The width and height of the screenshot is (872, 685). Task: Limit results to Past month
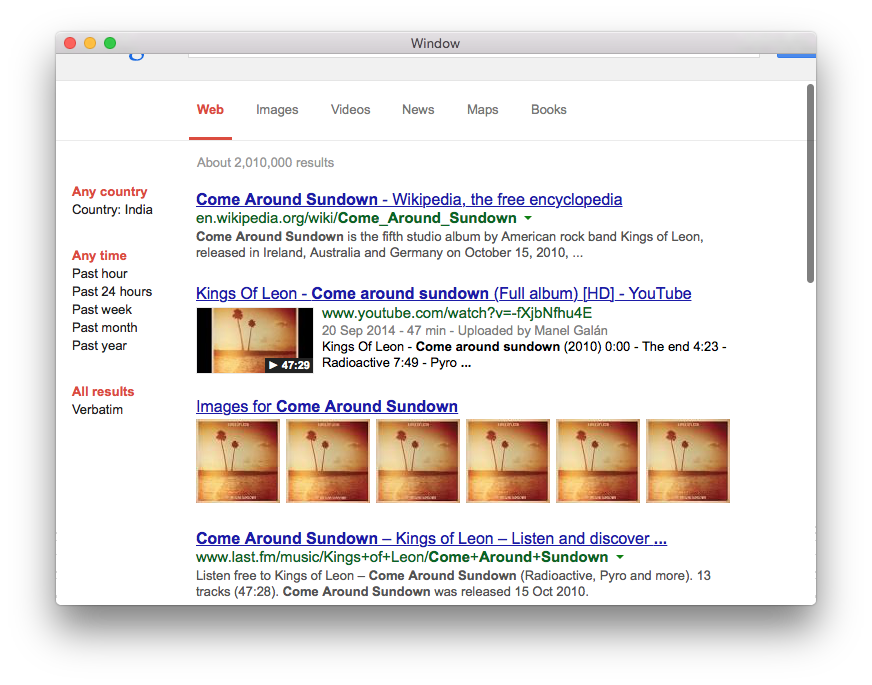[105, 327]
